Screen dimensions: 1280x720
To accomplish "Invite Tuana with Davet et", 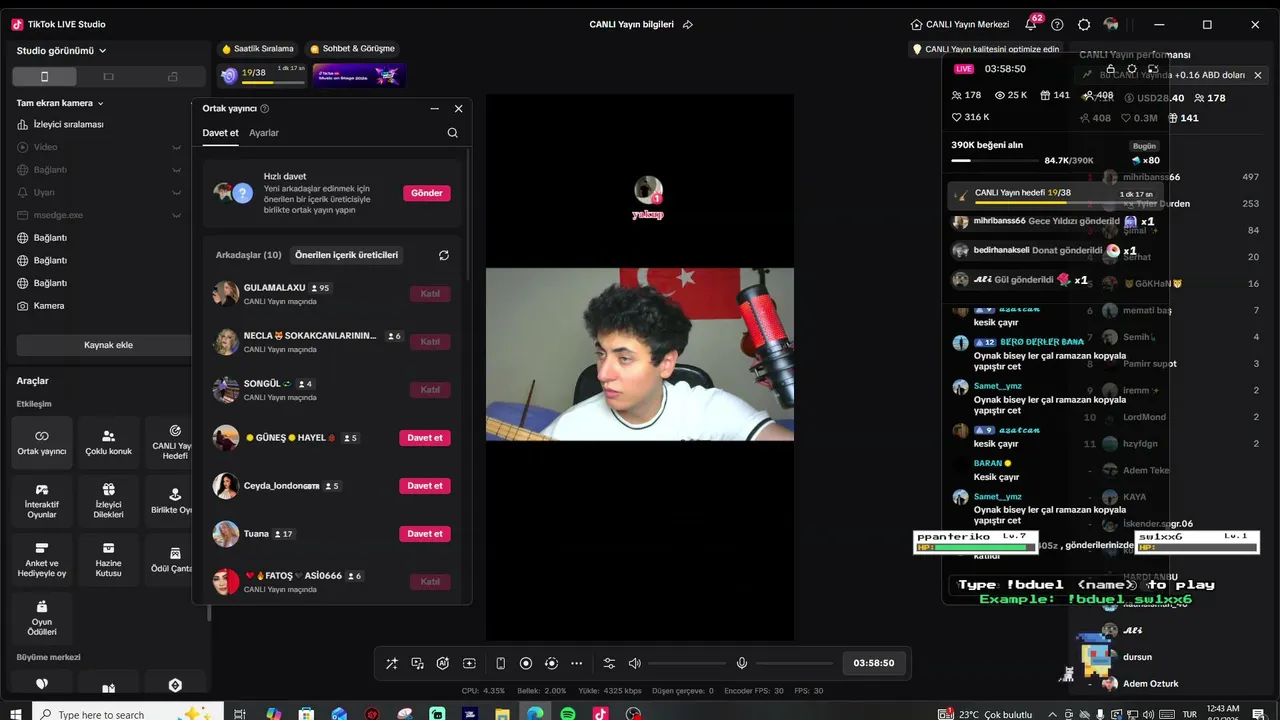I will (425, 534).
